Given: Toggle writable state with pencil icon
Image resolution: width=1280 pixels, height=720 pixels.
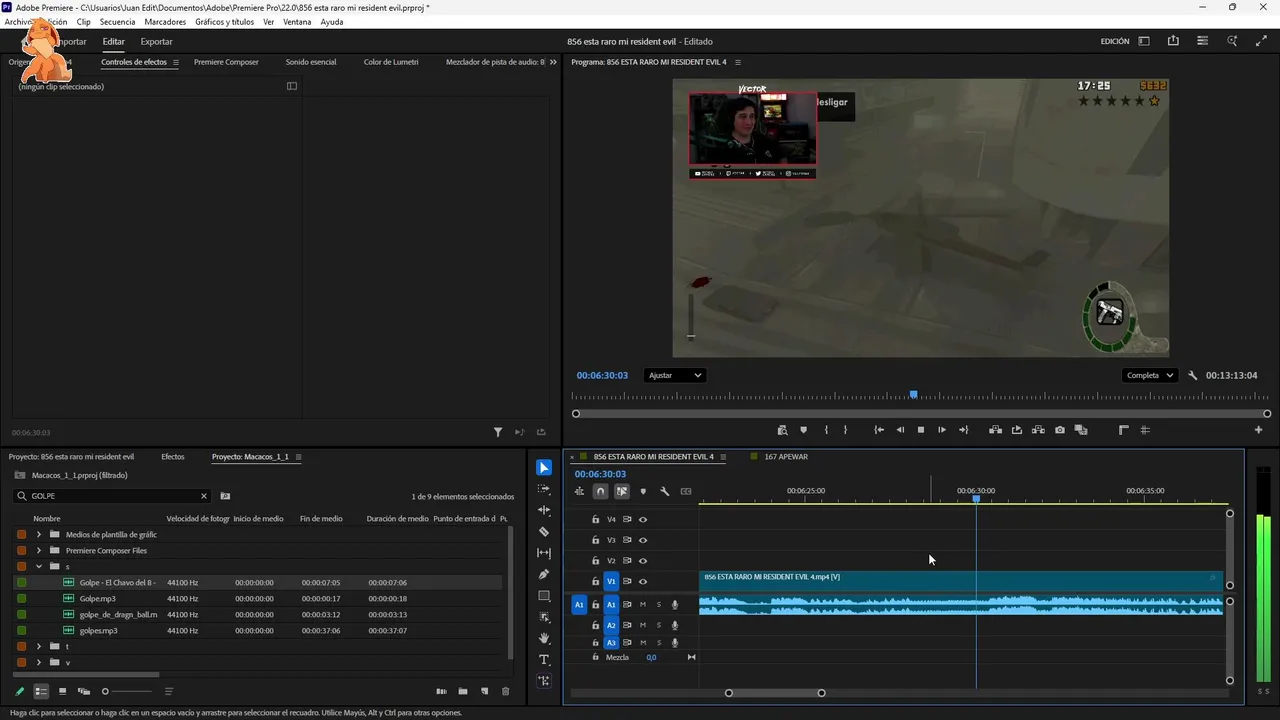Looking at the screenshot, I should [20, 691].
